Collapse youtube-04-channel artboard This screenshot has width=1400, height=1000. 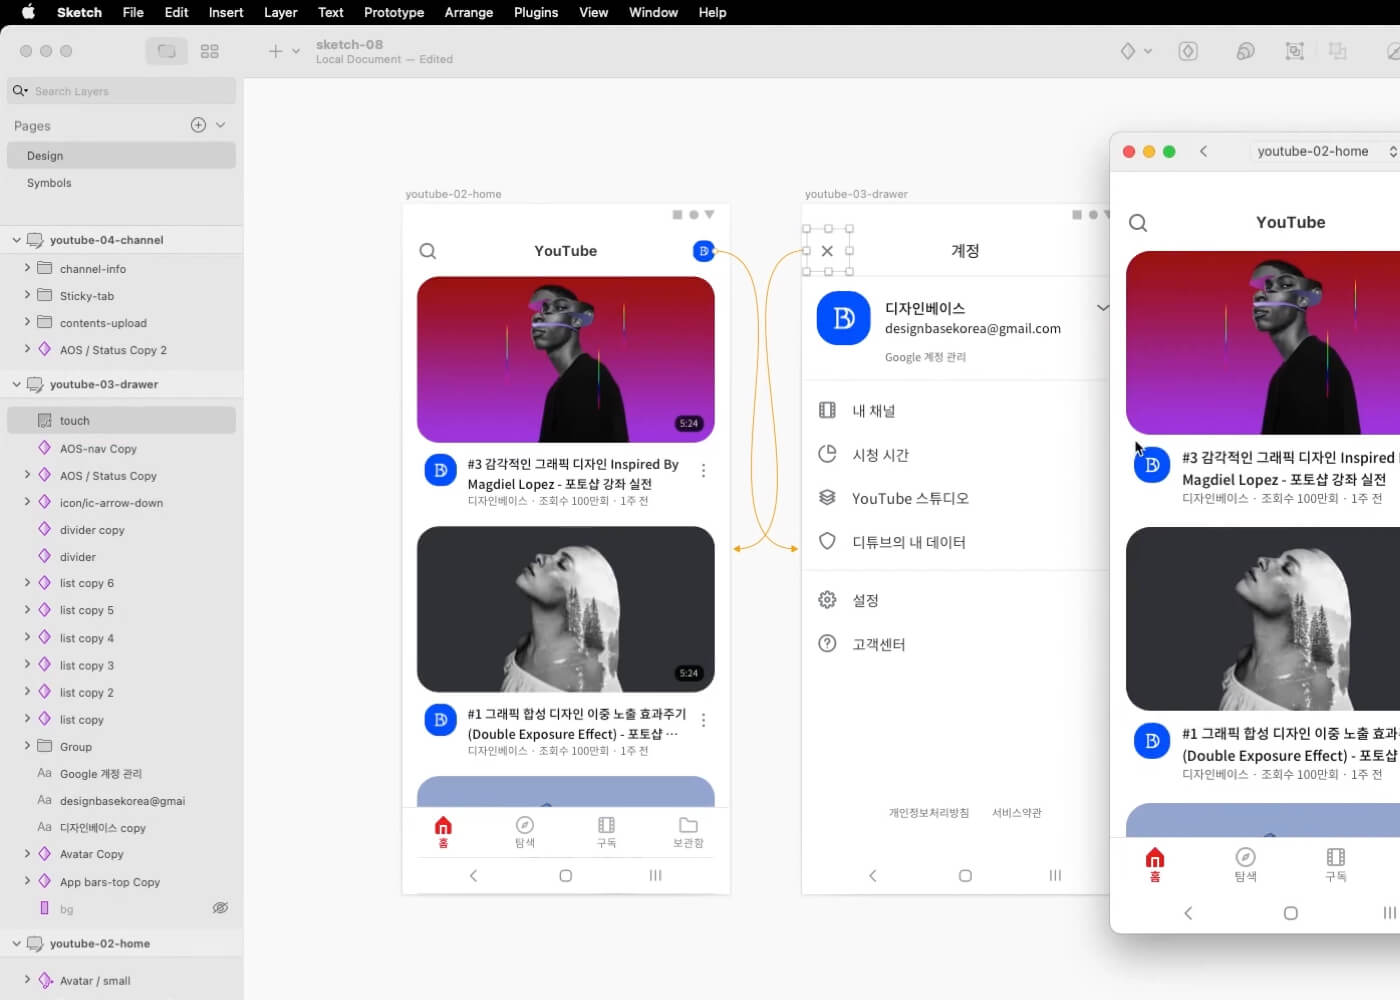pyautogui.click(x=16, y=240)
